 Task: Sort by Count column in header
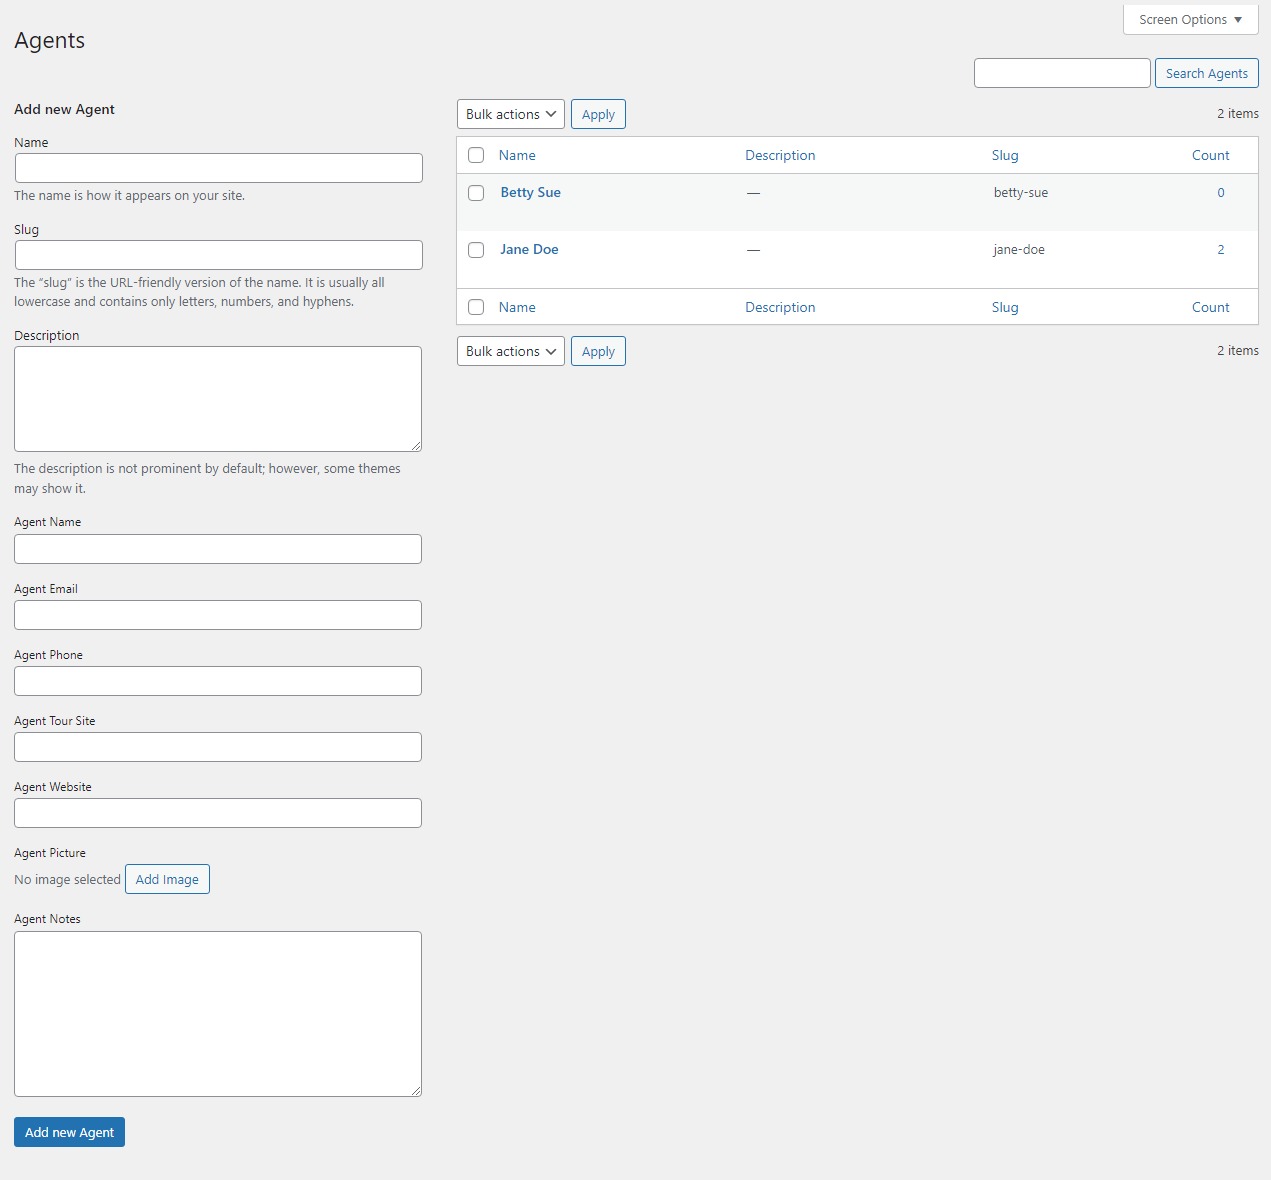tap(1210, 155)
